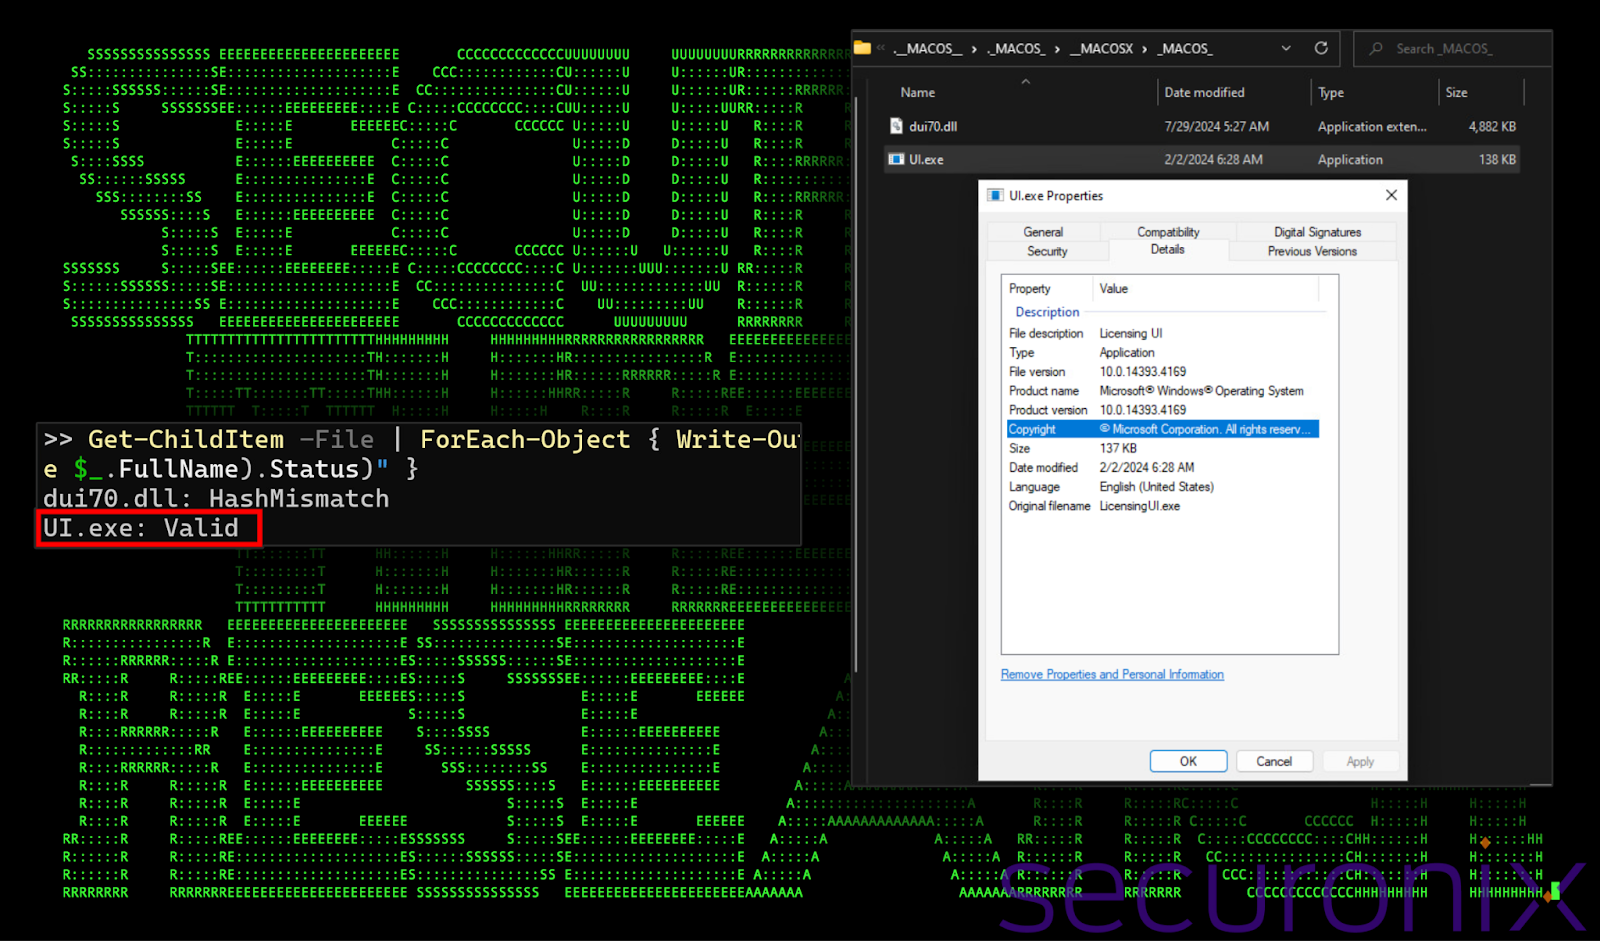Click the 4,882 KB size cell
The width and height of the screenshot is (1600, 941).
pyautogui.click(x=1492, y=126)
